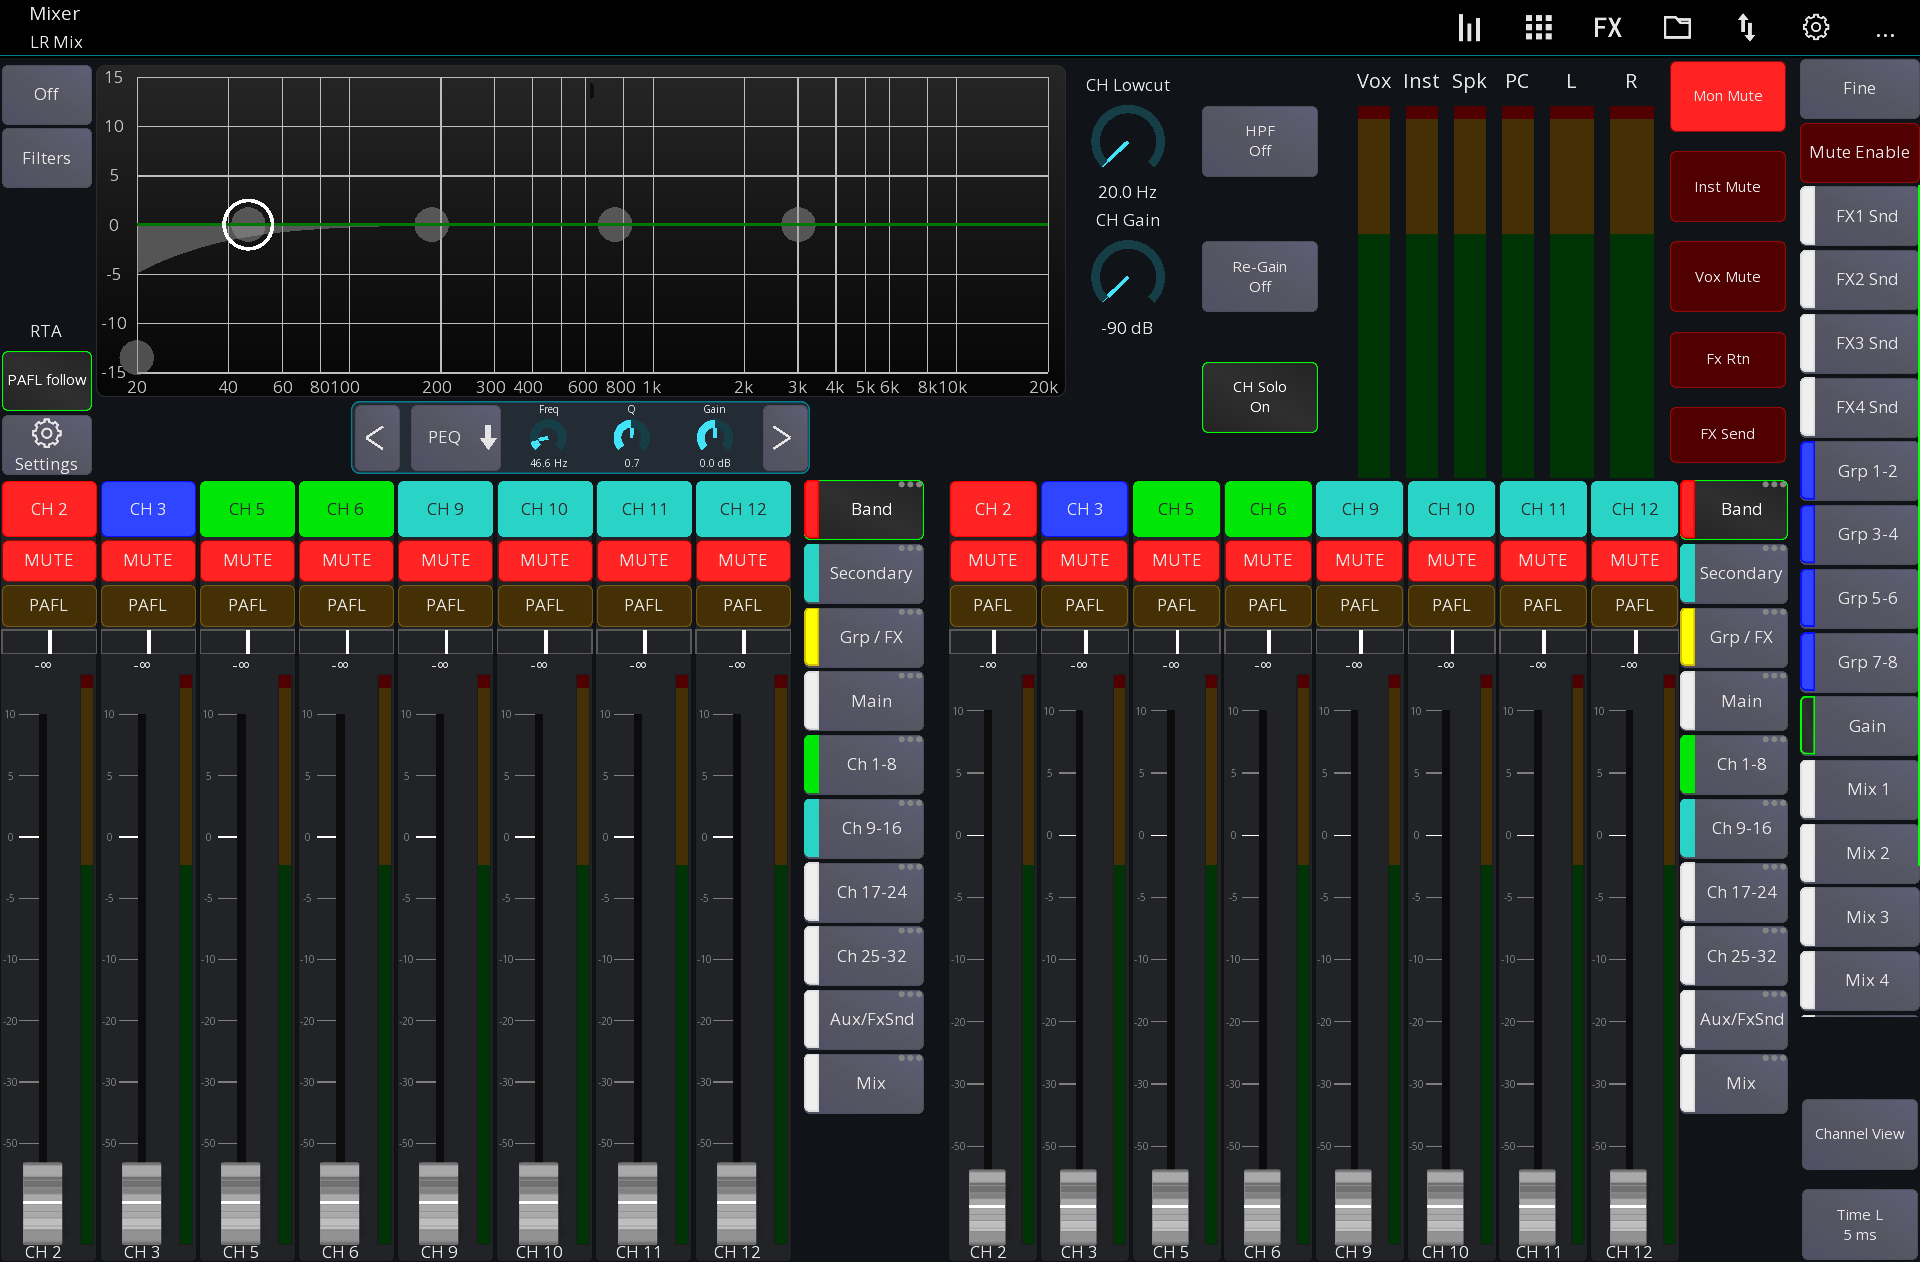Click the I/O patching arrows icon

tap(1746, 27)
